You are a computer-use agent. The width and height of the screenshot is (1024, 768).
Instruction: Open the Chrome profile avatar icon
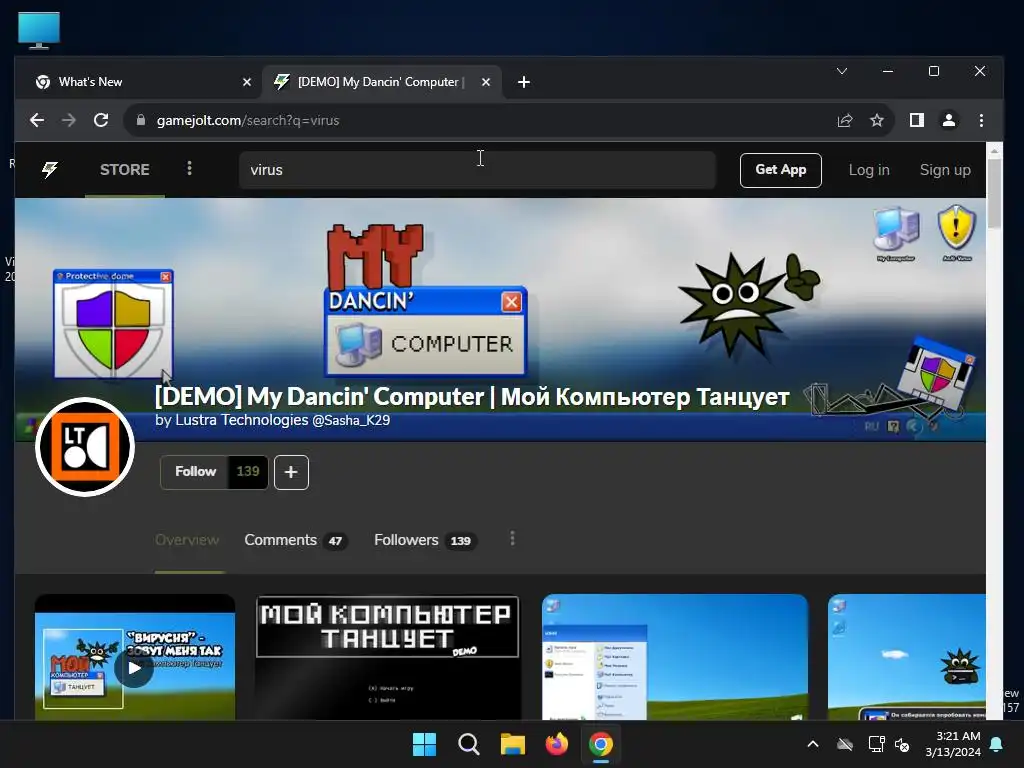pyautogui.click(x=949, y=120)
